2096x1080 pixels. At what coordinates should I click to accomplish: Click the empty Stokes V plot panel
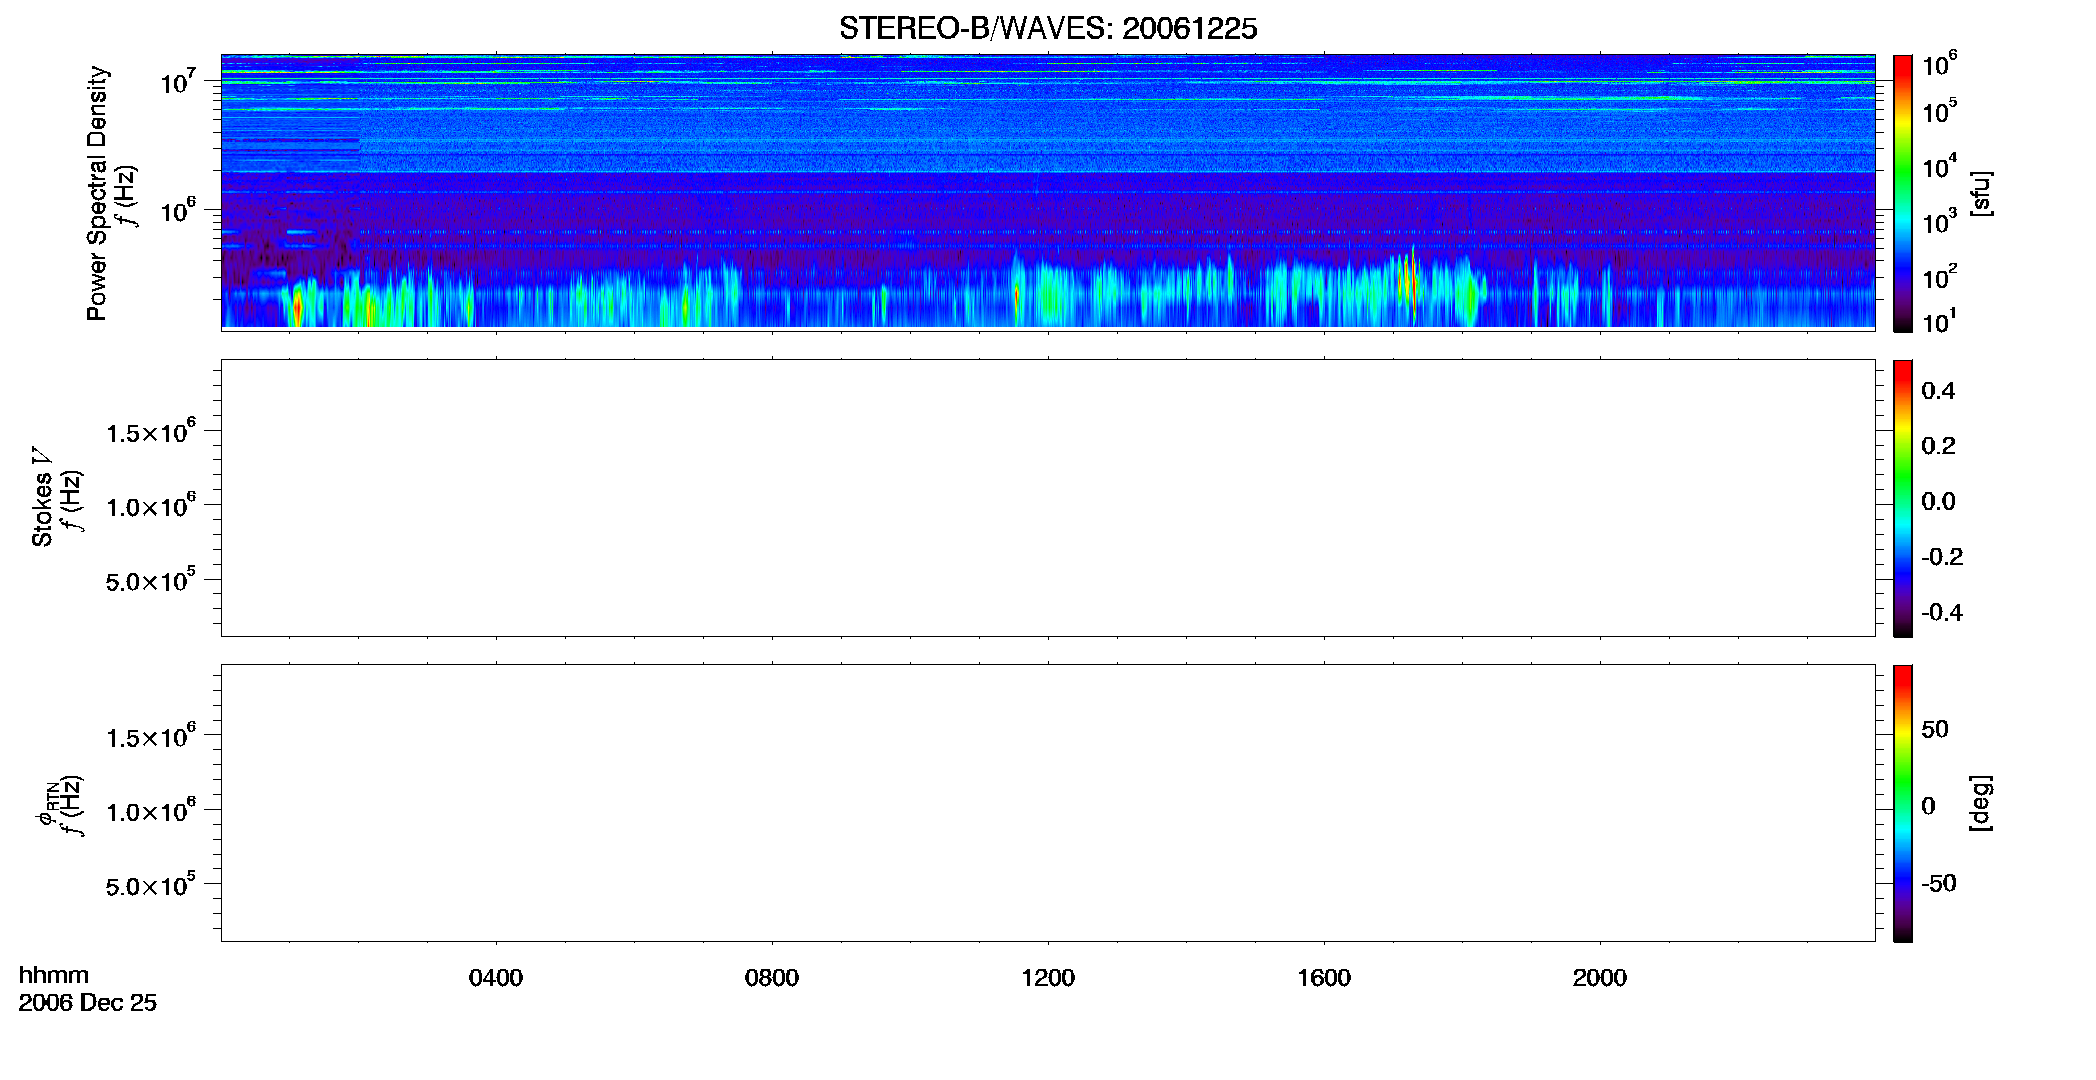click(1048, 498)
